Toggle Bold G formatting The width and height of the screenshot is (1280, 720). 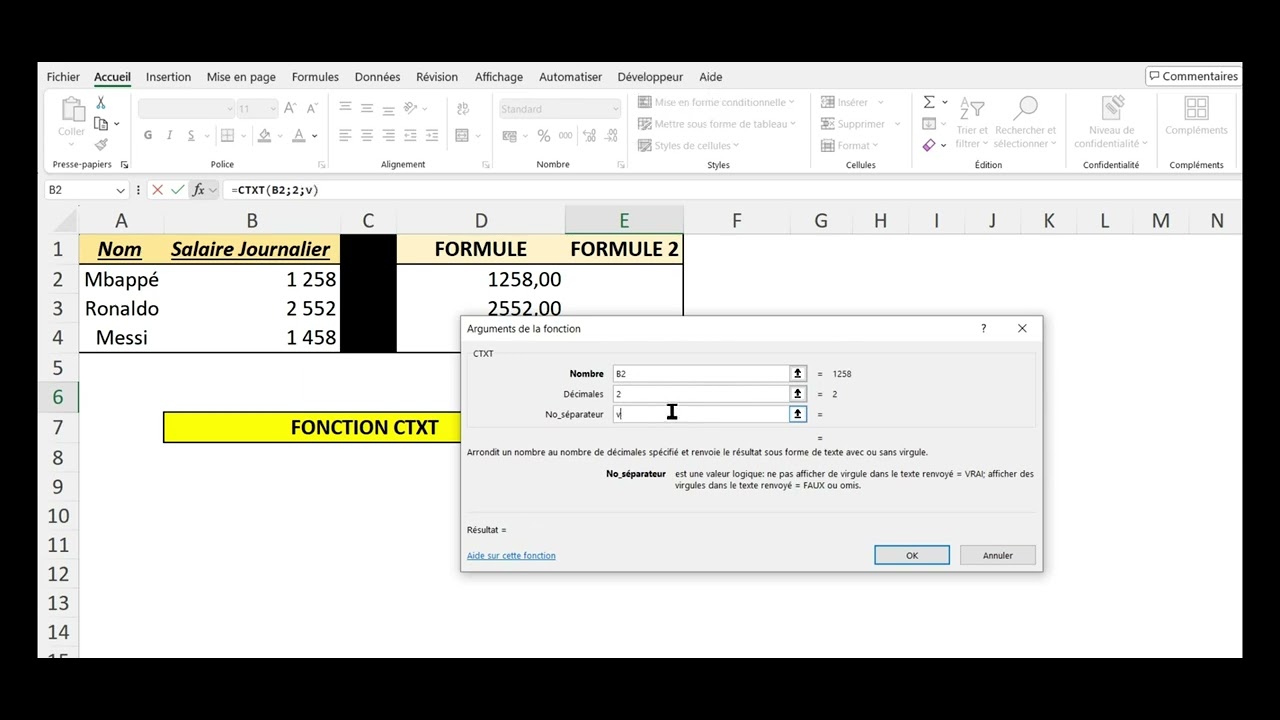[x=148, y=135]
